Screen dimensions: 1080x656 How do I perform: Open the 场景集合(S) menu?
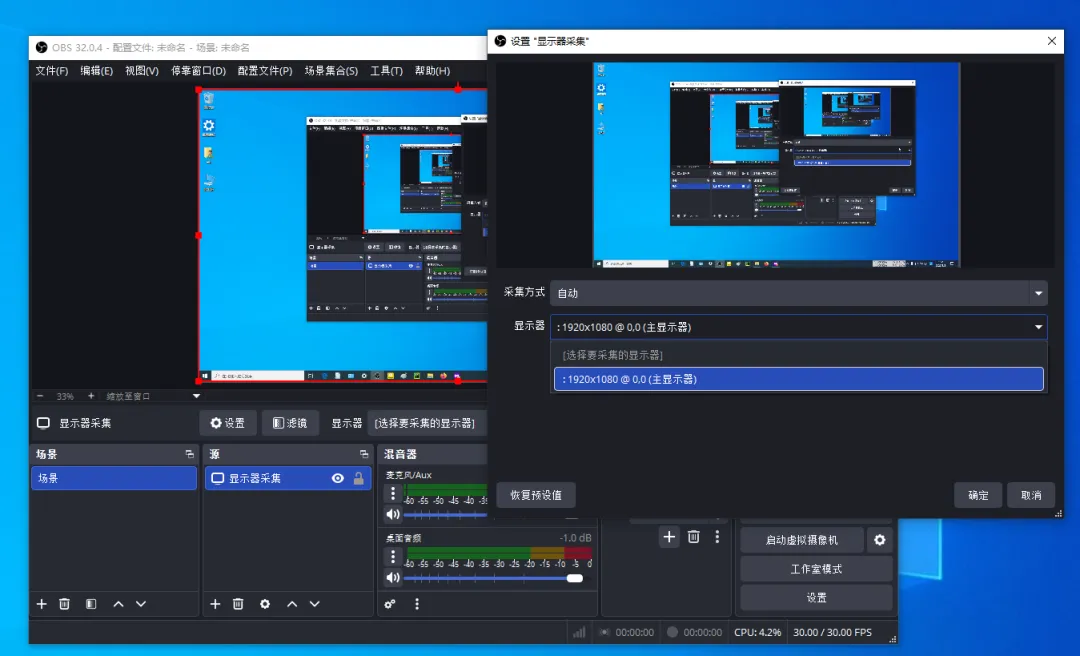tap(331, 70)
